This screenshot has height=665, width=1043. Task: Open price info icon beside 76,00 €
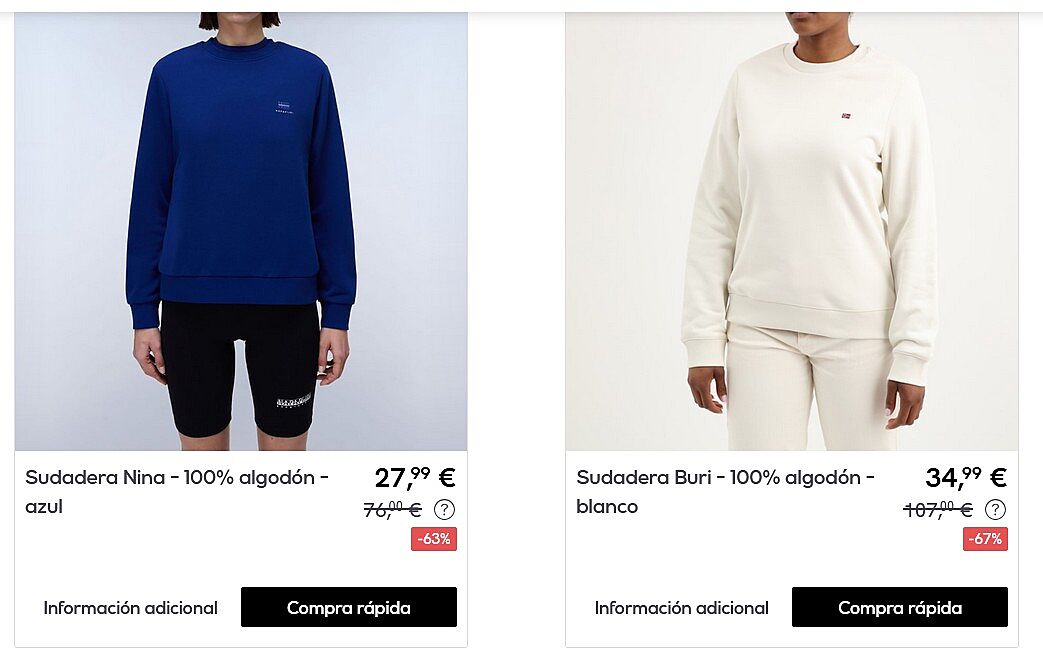[444, 509]
